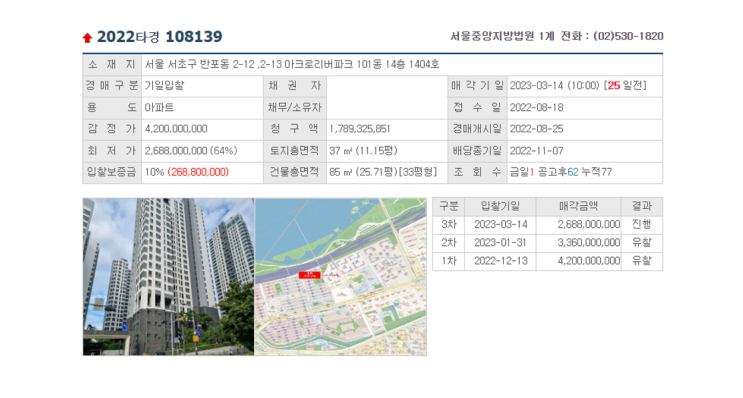The width and height of the screenshot is (743, 398).
Task: Click the sale date 2023-03-14 cell
Action: pyautogui.click(x=585, y=86)
